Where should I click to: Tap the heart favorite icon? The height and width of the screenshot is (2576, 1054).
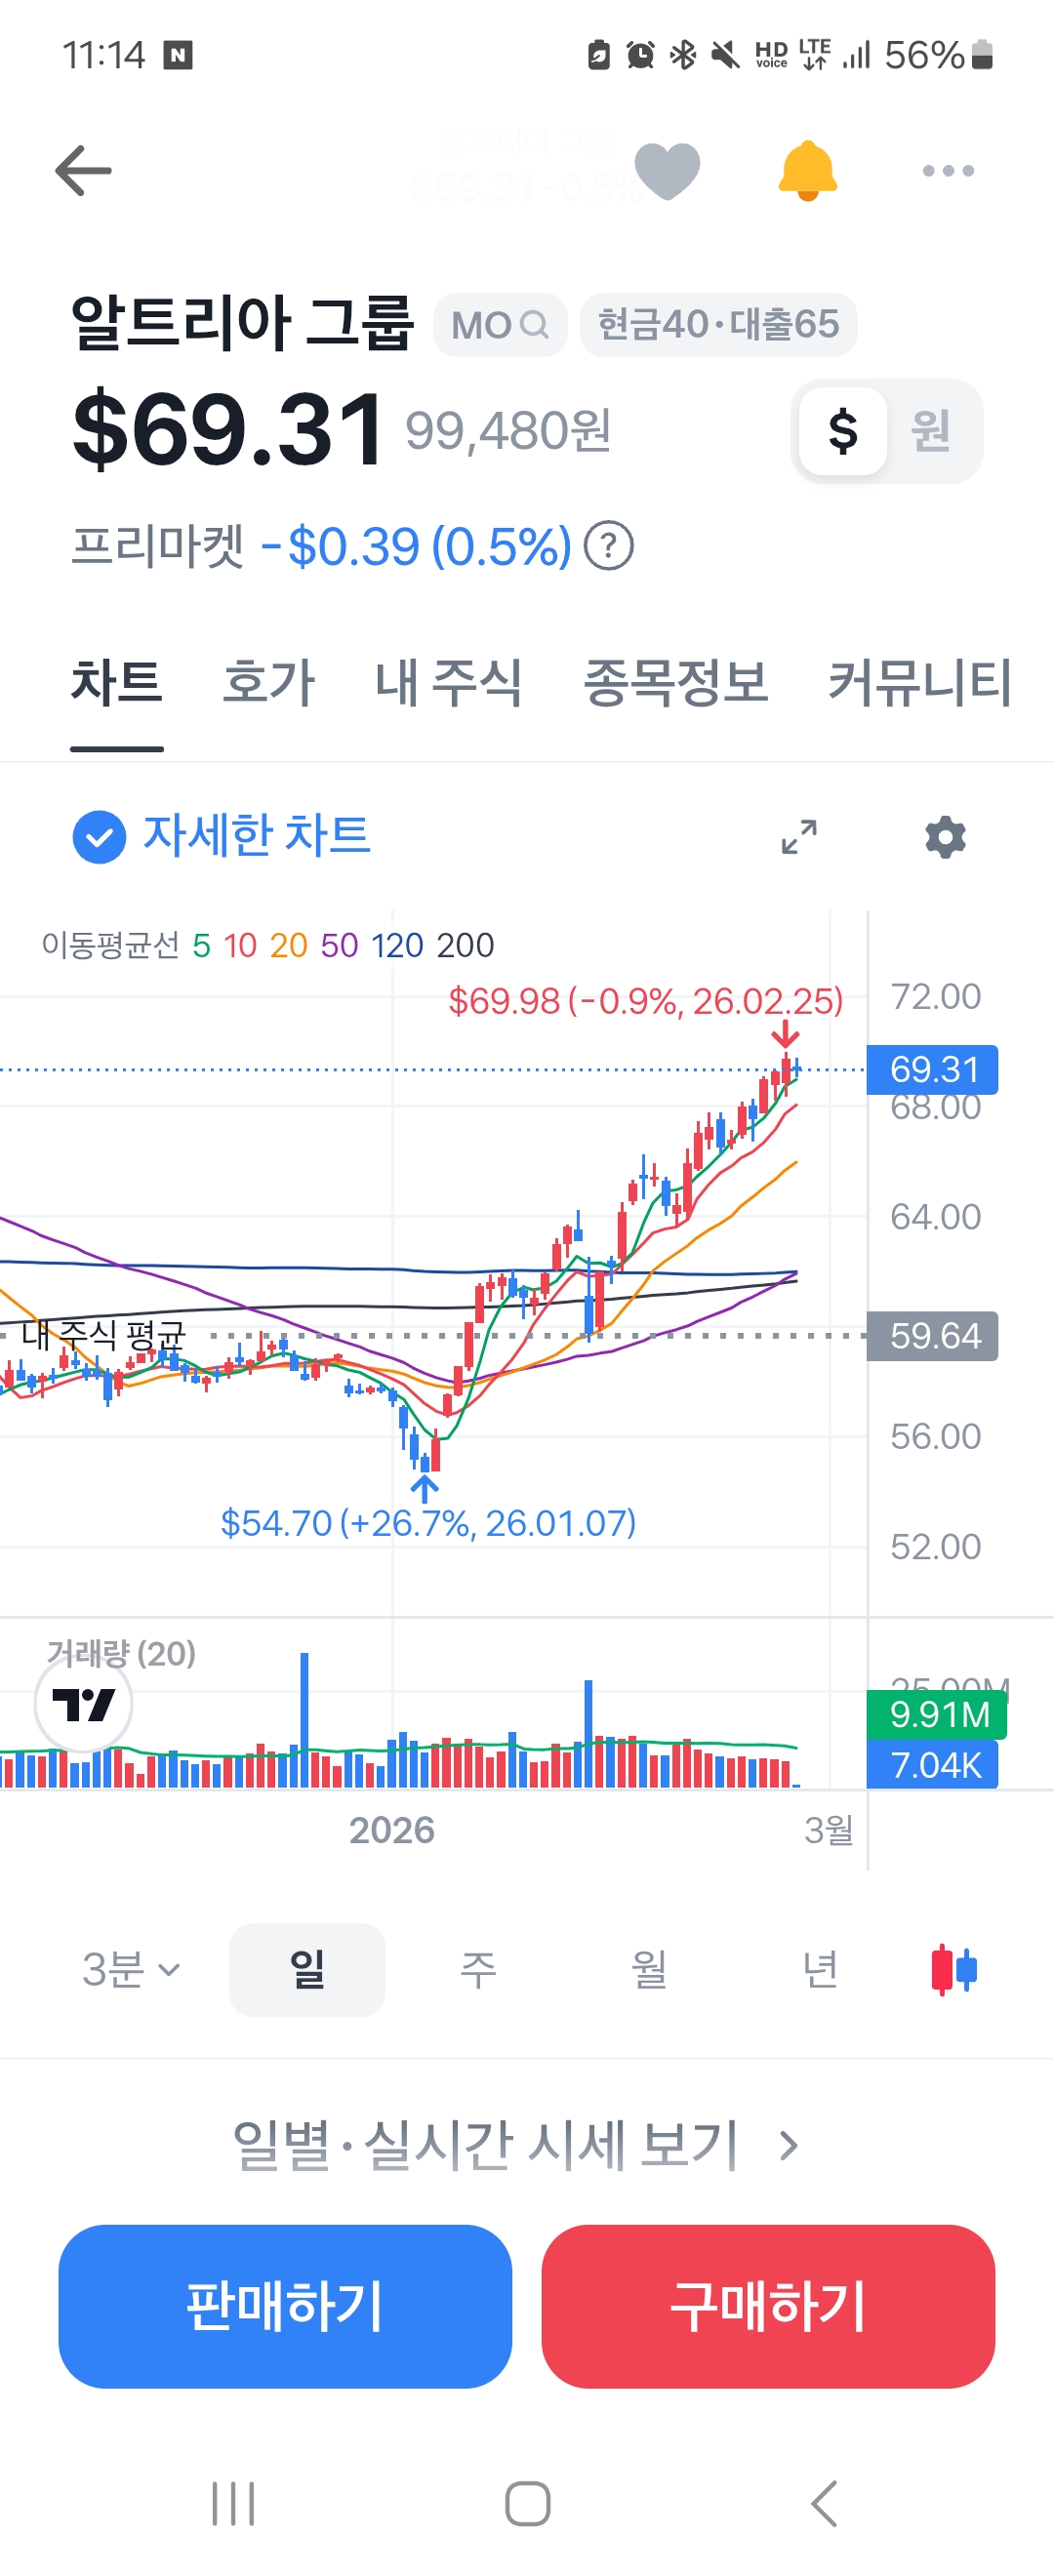click(667, 171)
